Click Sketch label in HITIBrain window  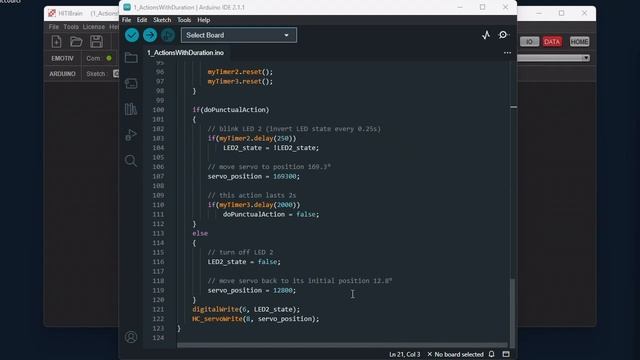pyautogui.click(x=96, y=74)
